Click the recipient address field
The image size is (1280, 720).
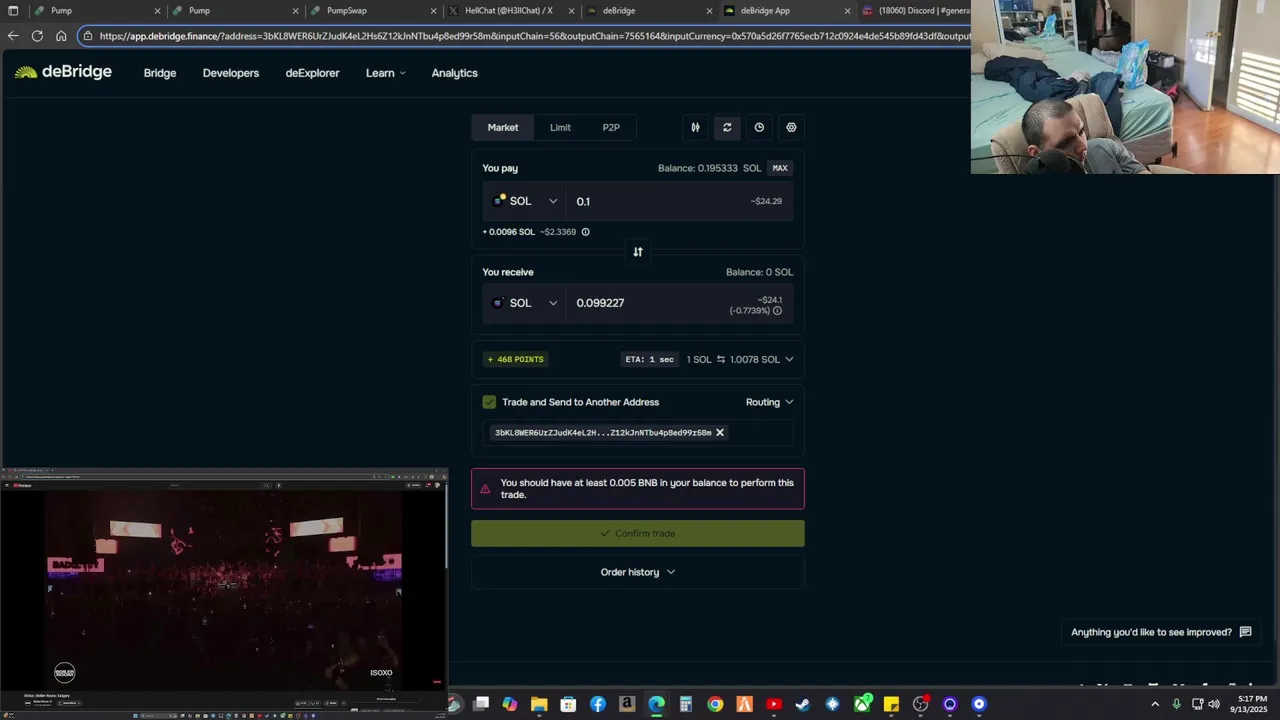(x=638, y=433)
